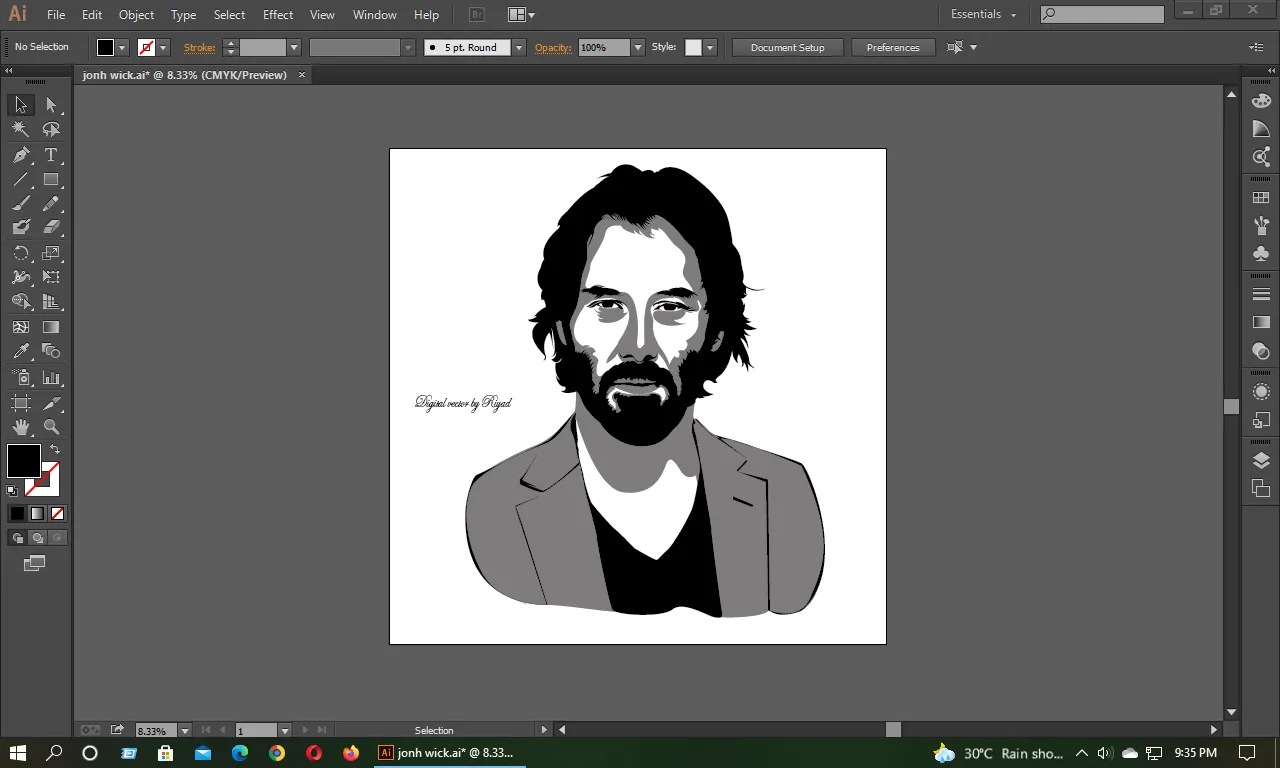Open the Type menu
1280x768 pixels.
pyautogui.click(x=183, y=15)
